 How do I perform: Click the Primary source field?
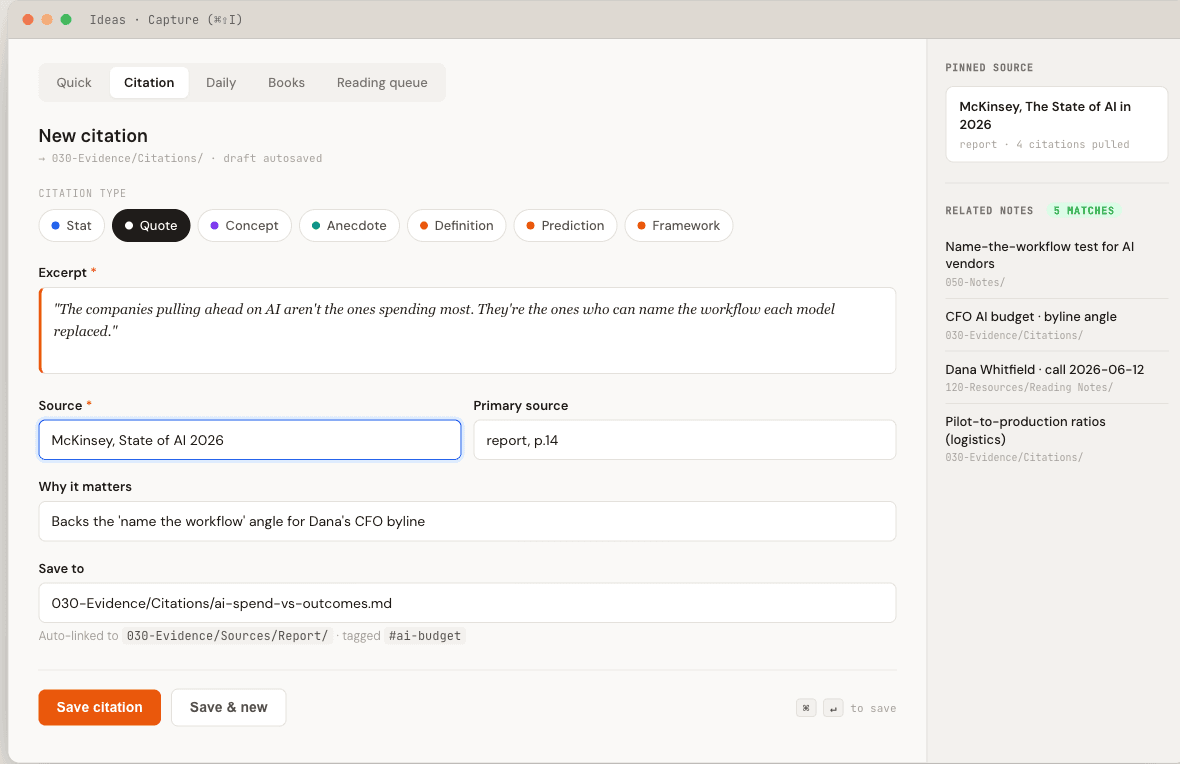685,440
